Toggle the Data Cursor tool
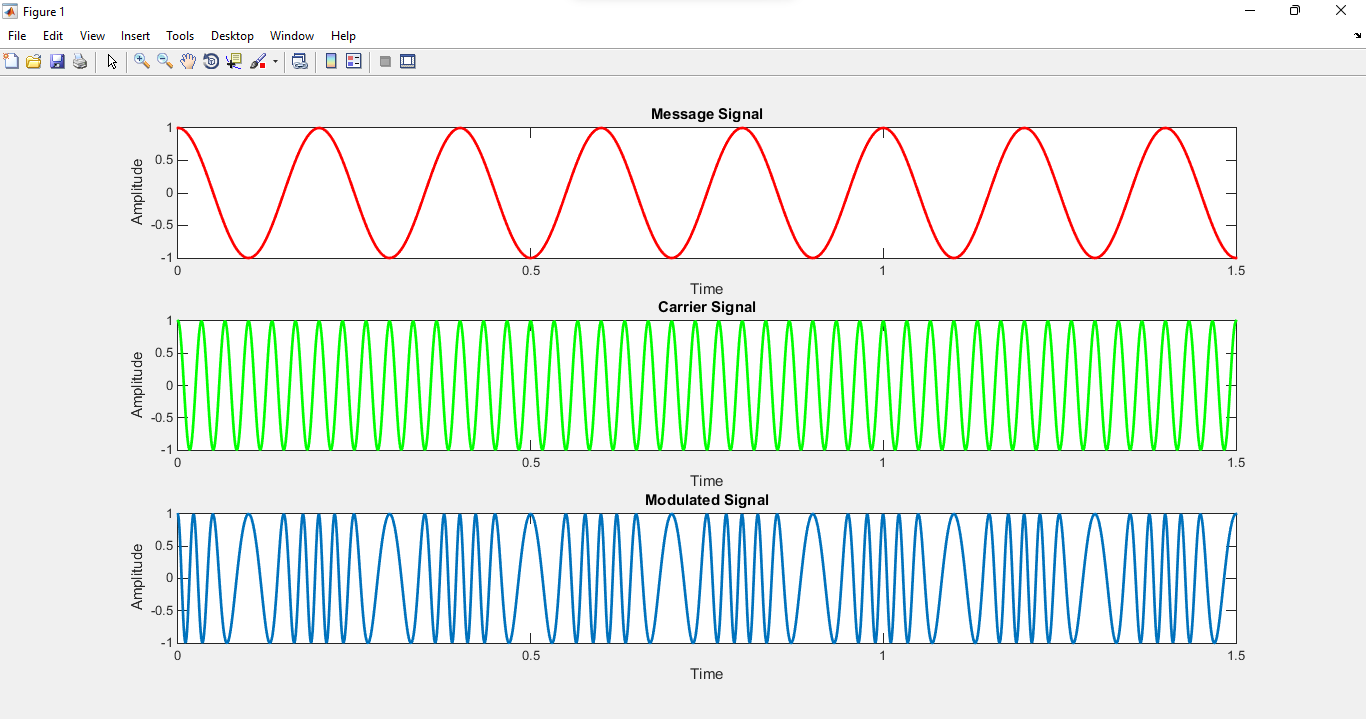Viewport: 1366px width, 719px height. [x=234, y=61]
